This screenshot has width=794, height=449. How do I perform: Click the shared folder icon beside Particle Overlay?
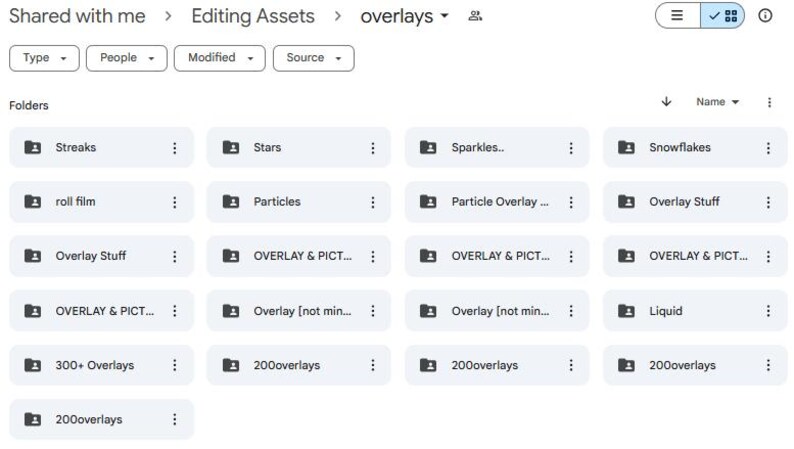click(x=428, y=201)
